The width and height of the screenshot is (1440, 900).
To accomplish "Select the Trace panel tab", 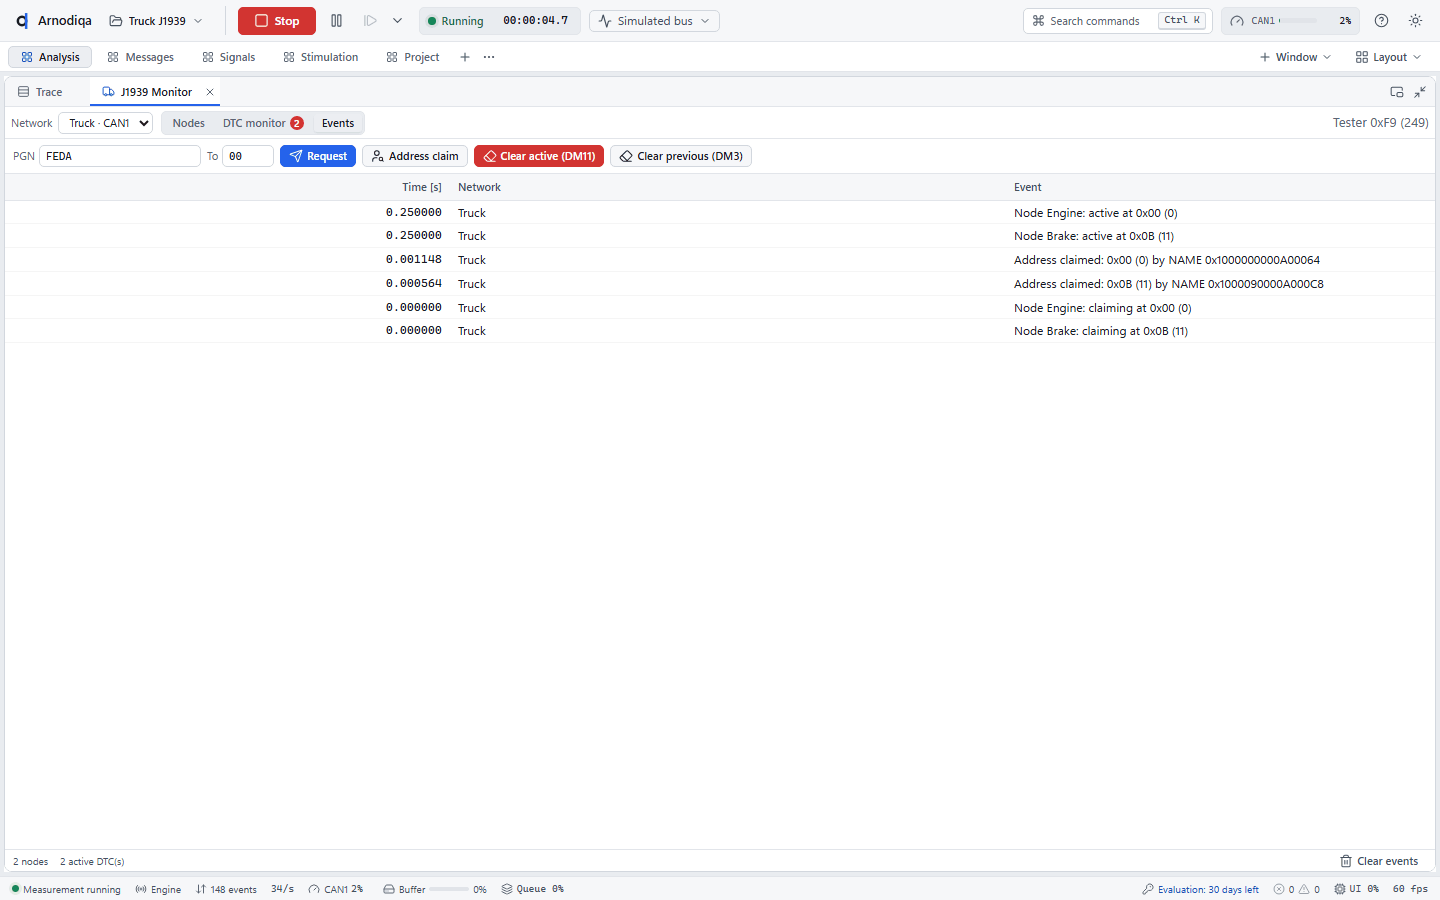I will (x=40, y=92).
